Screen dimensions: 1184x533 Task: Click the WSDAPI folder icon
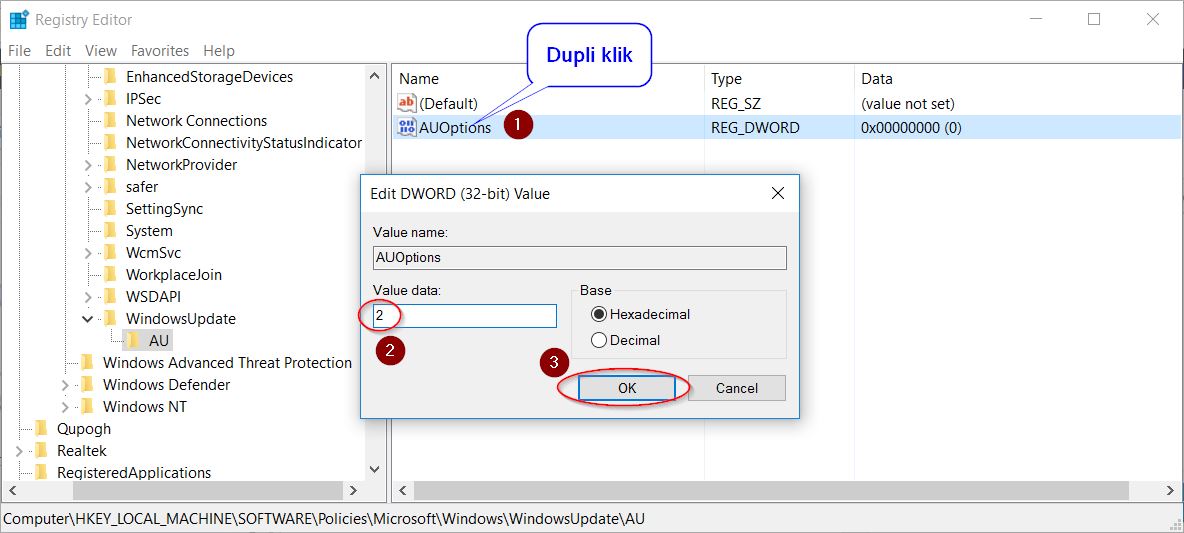(x=110, y=297)
